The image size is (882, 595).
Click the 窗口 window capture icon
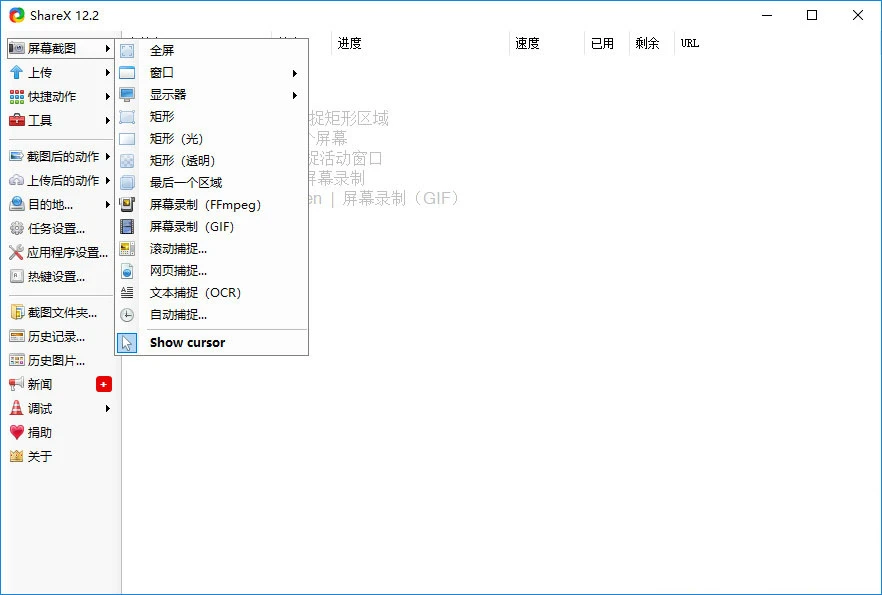coord(127,73)
